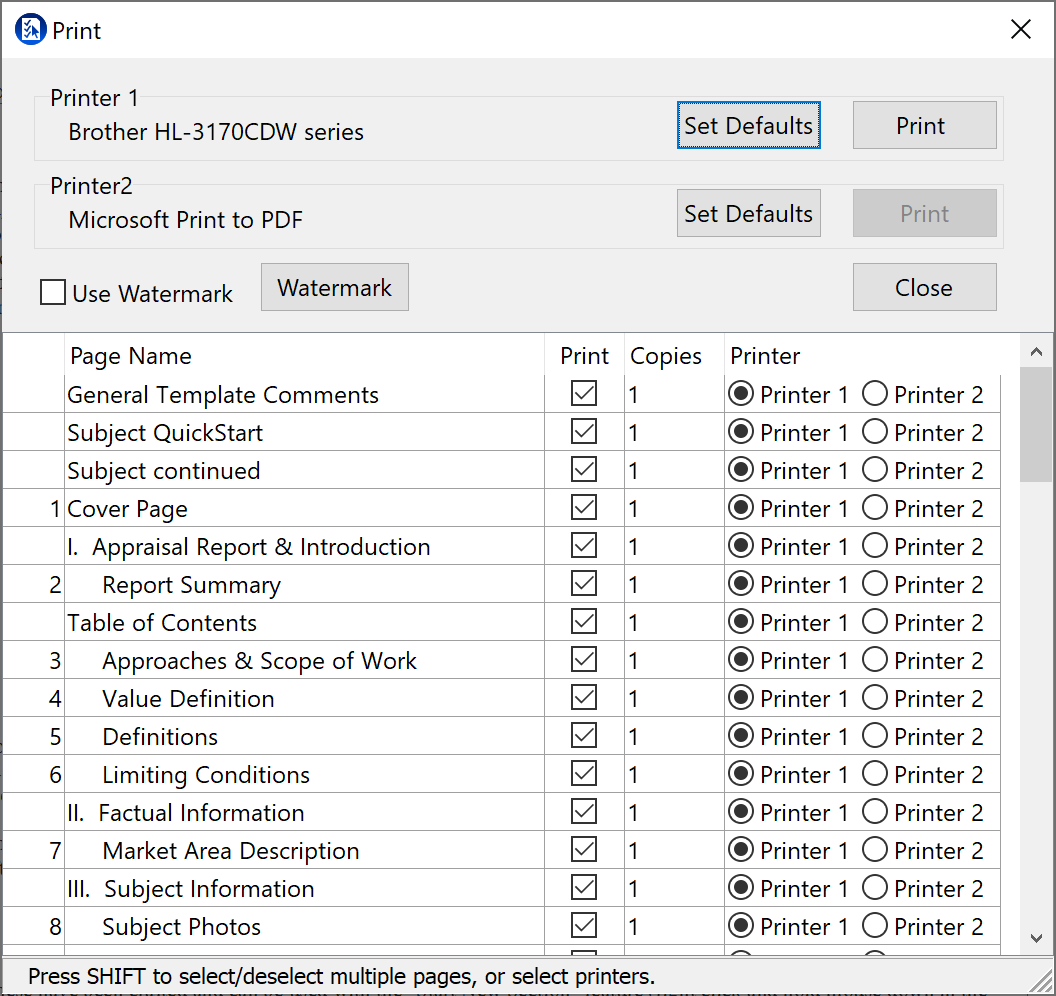Select the Approaches & Scope of Work row
The width and height of the screenshot is (1056, 996).
point(259,661)
